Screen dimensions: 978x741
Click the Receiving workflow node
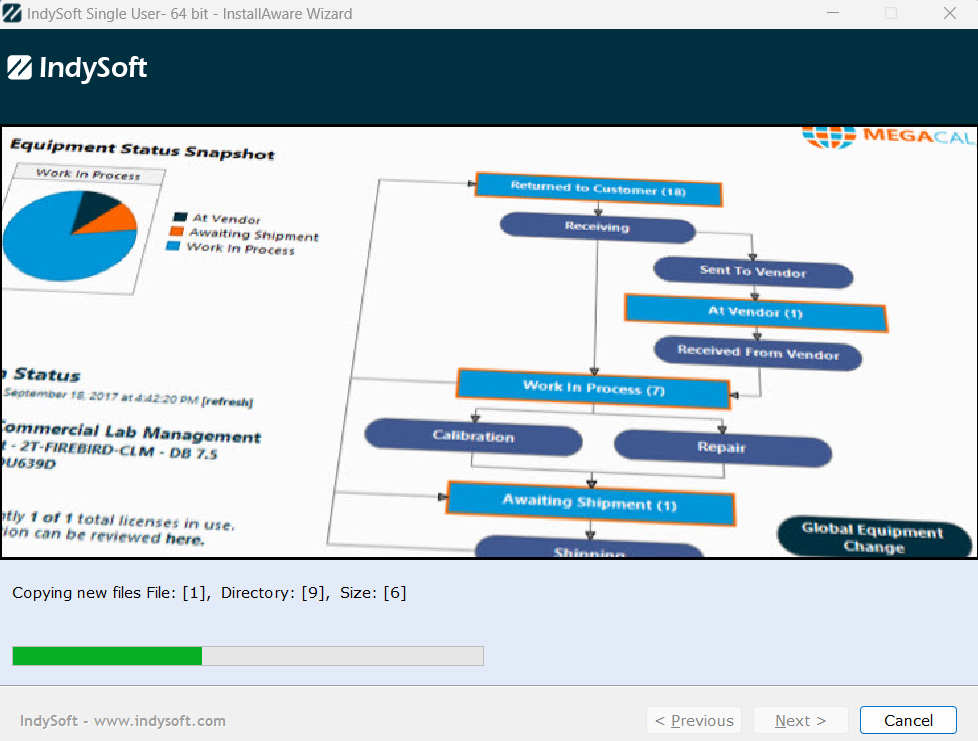pyautogui.click(x=597, y=227)
